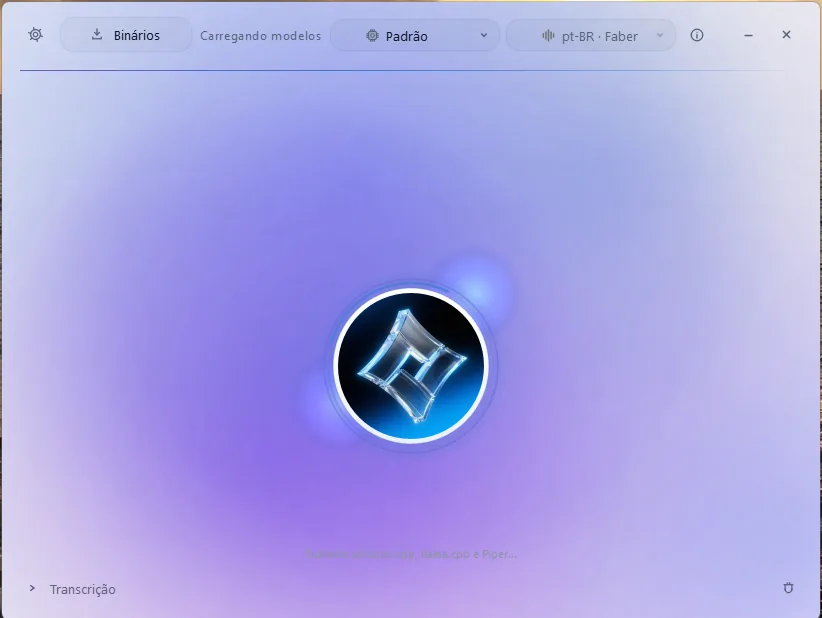Open the pt-BR · Faber voice dropdown
This screenshot has height=618, width=822.
click(x=591, y=36)
